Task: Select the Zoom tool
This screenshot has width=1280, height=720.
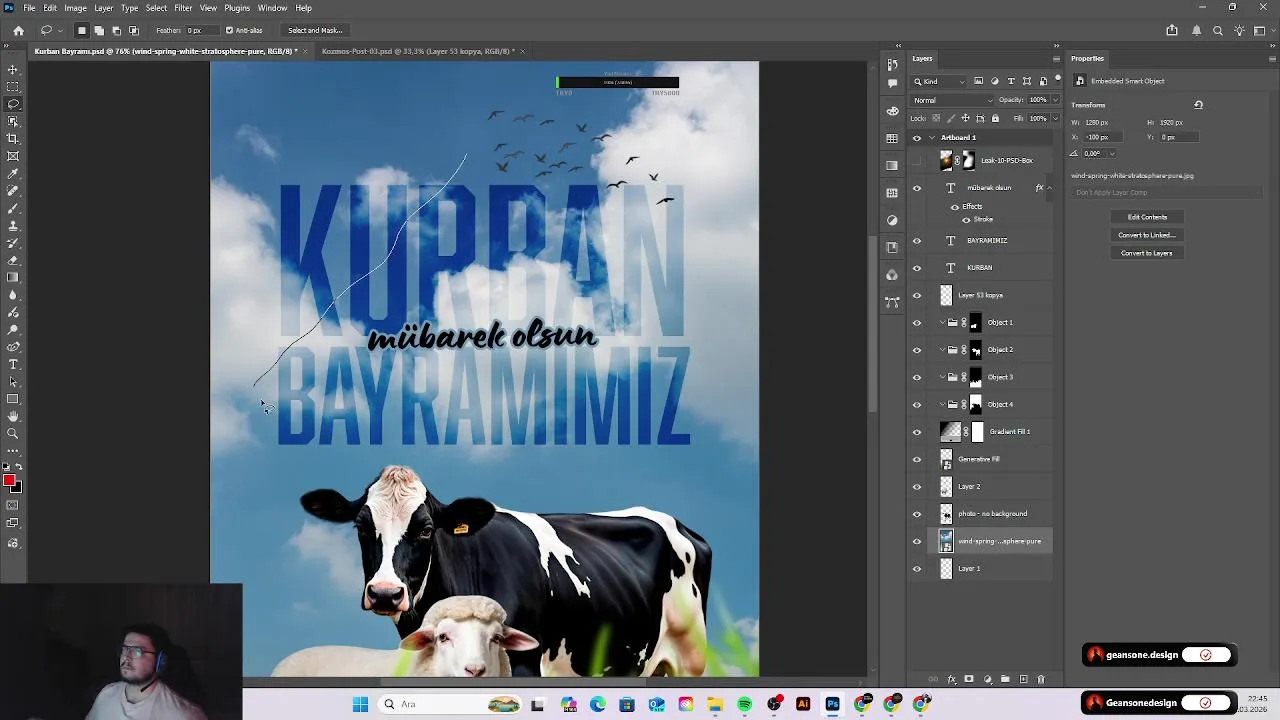Action: point(13,433)
